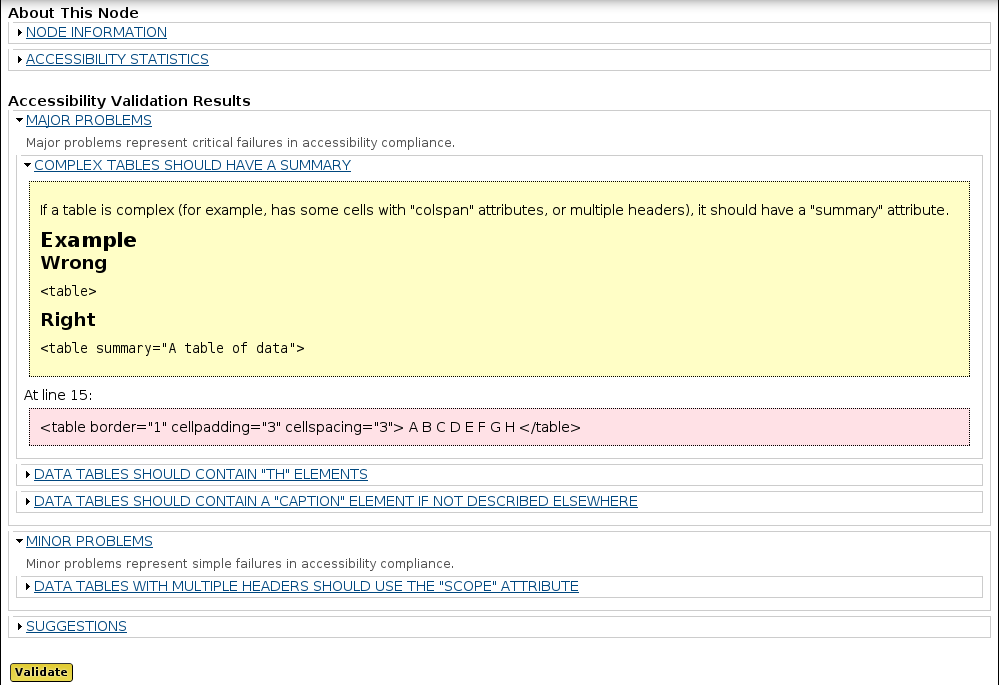999x685 pixels.
Task: Open the NODE INFORMATION link
Action: [x=96, y=32]
